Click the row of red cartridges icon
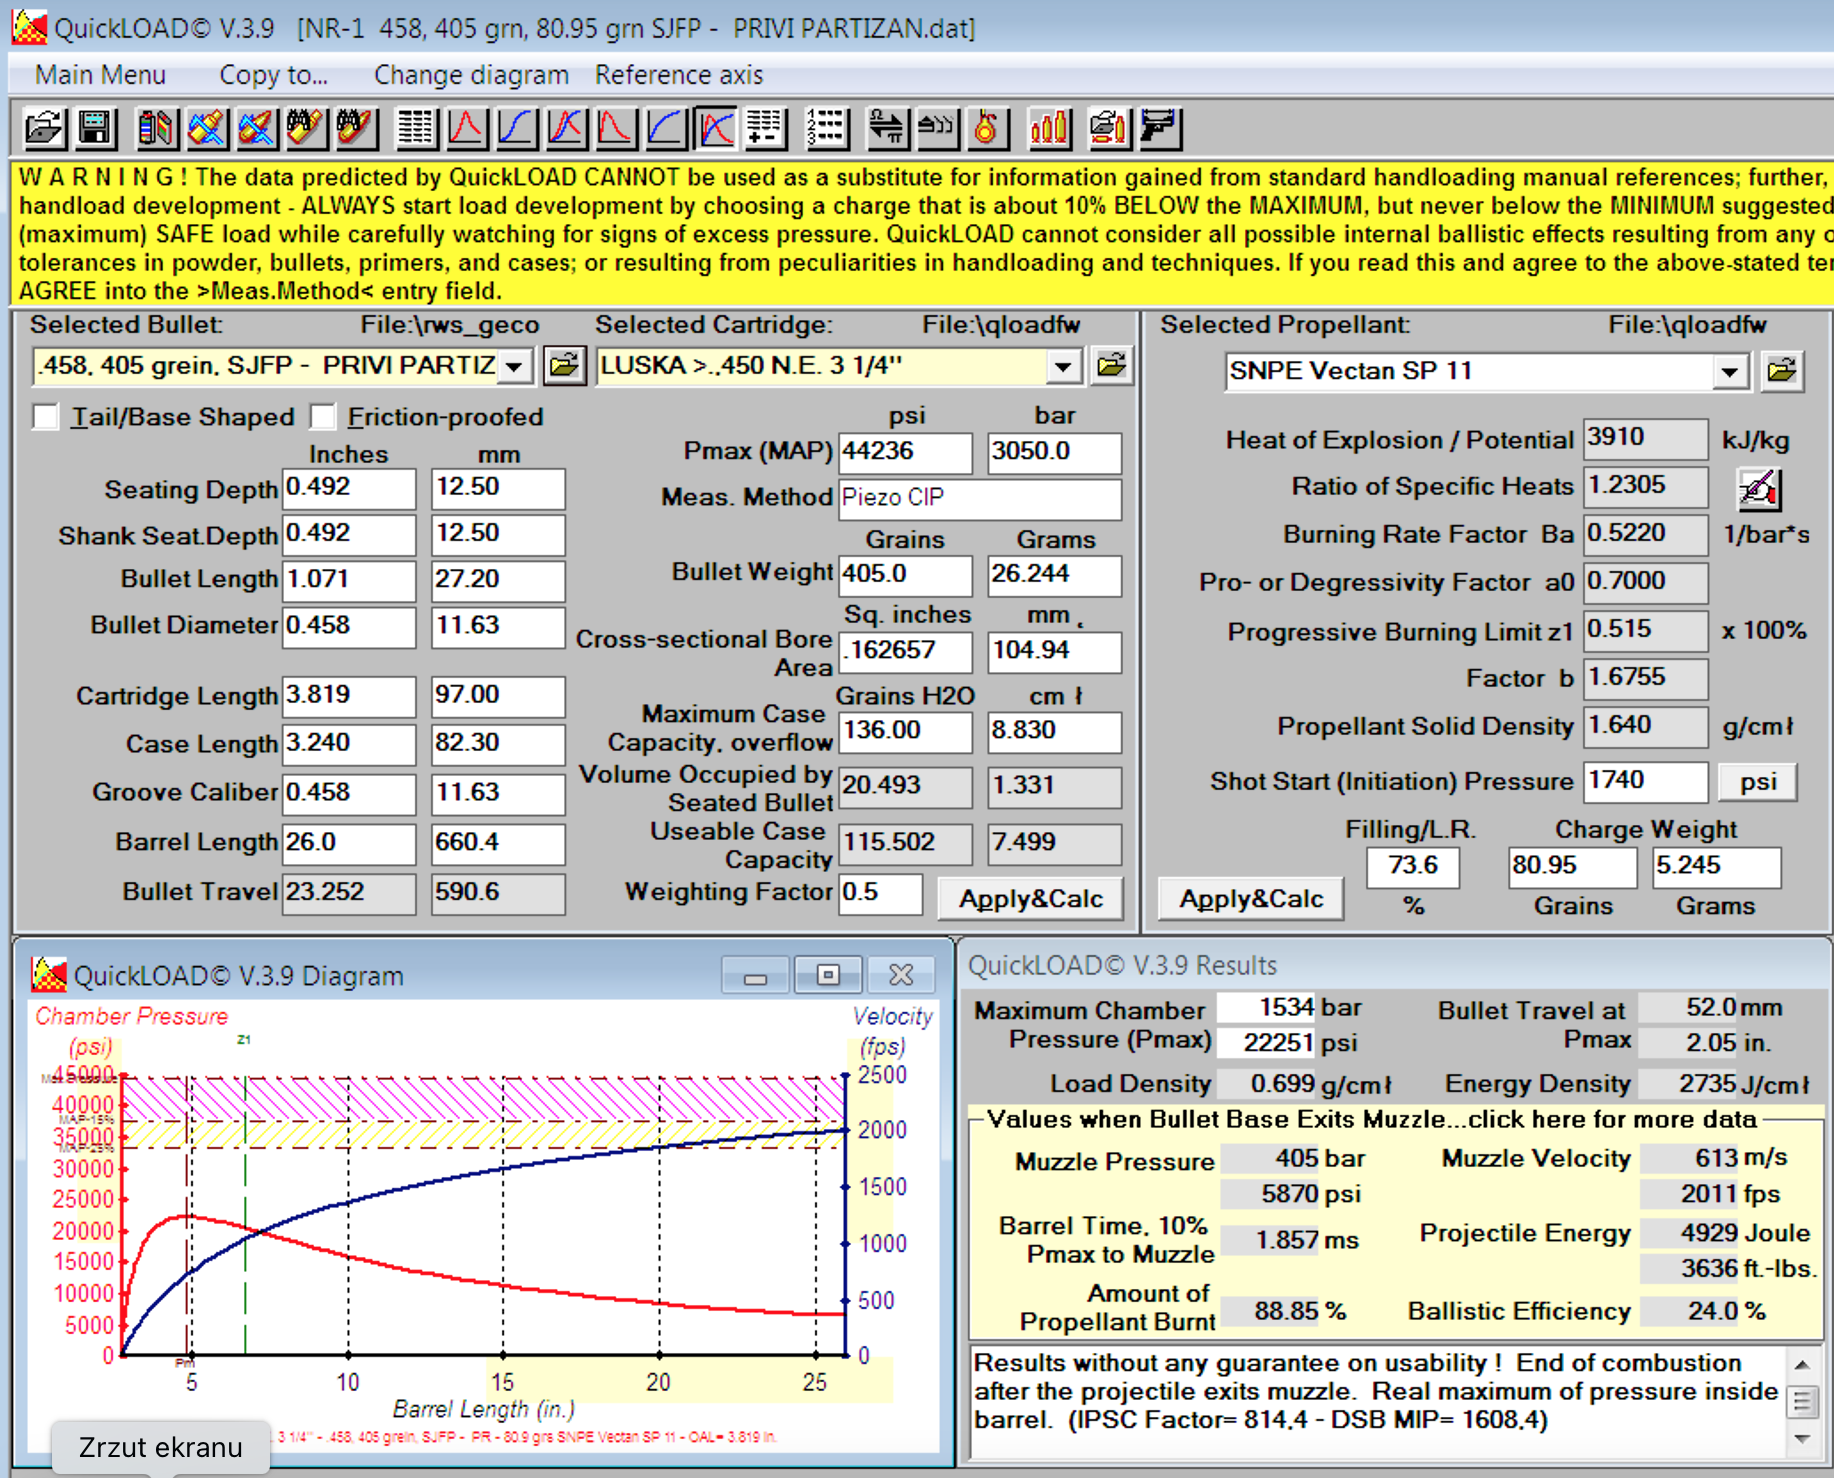 click(x=1049, y=128)
